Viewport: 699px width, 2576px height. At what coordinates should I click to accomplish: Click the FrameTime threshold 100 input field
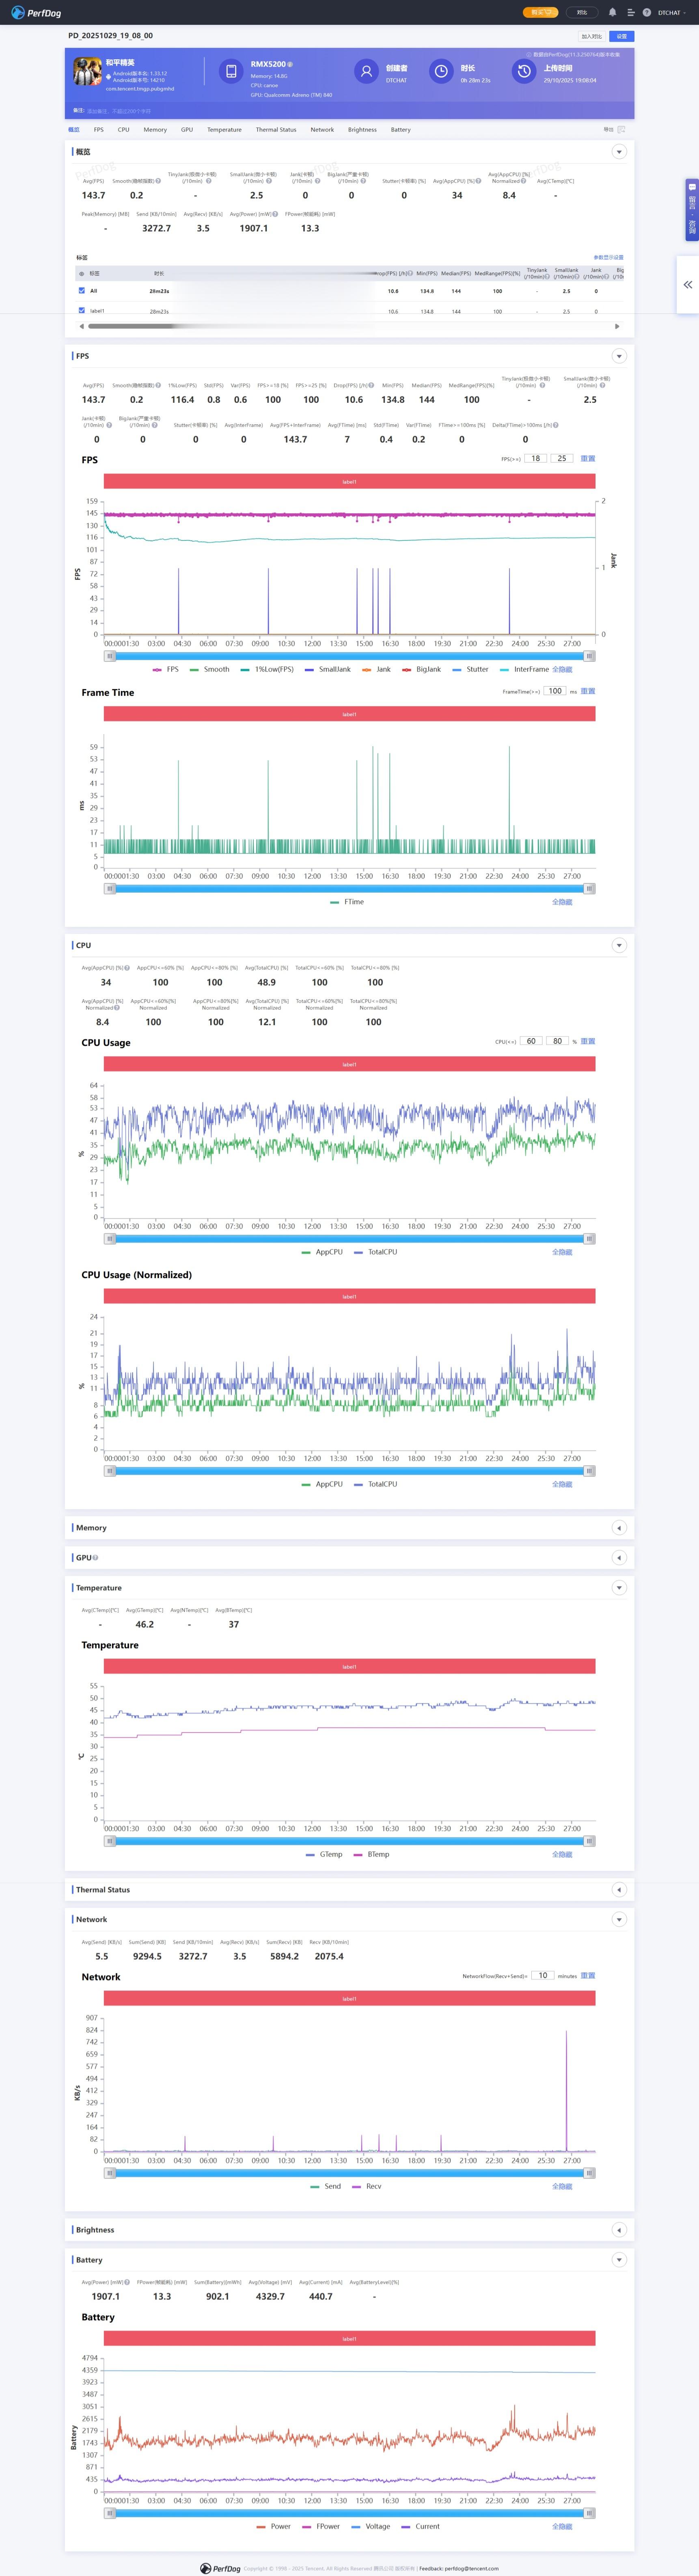[555, 691]
